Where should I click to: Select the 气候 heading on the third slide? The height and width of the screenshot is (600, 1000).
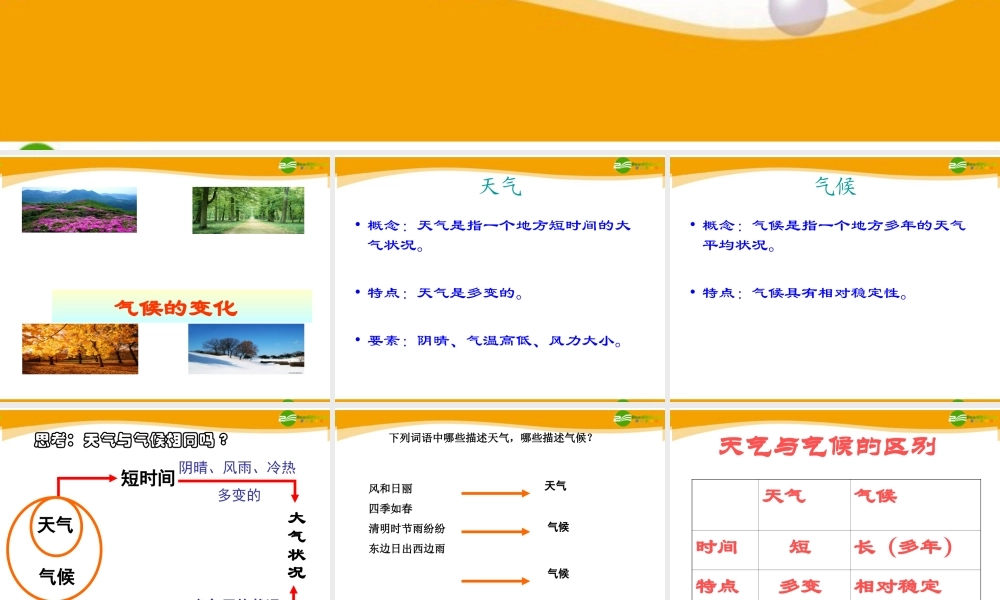835,186
